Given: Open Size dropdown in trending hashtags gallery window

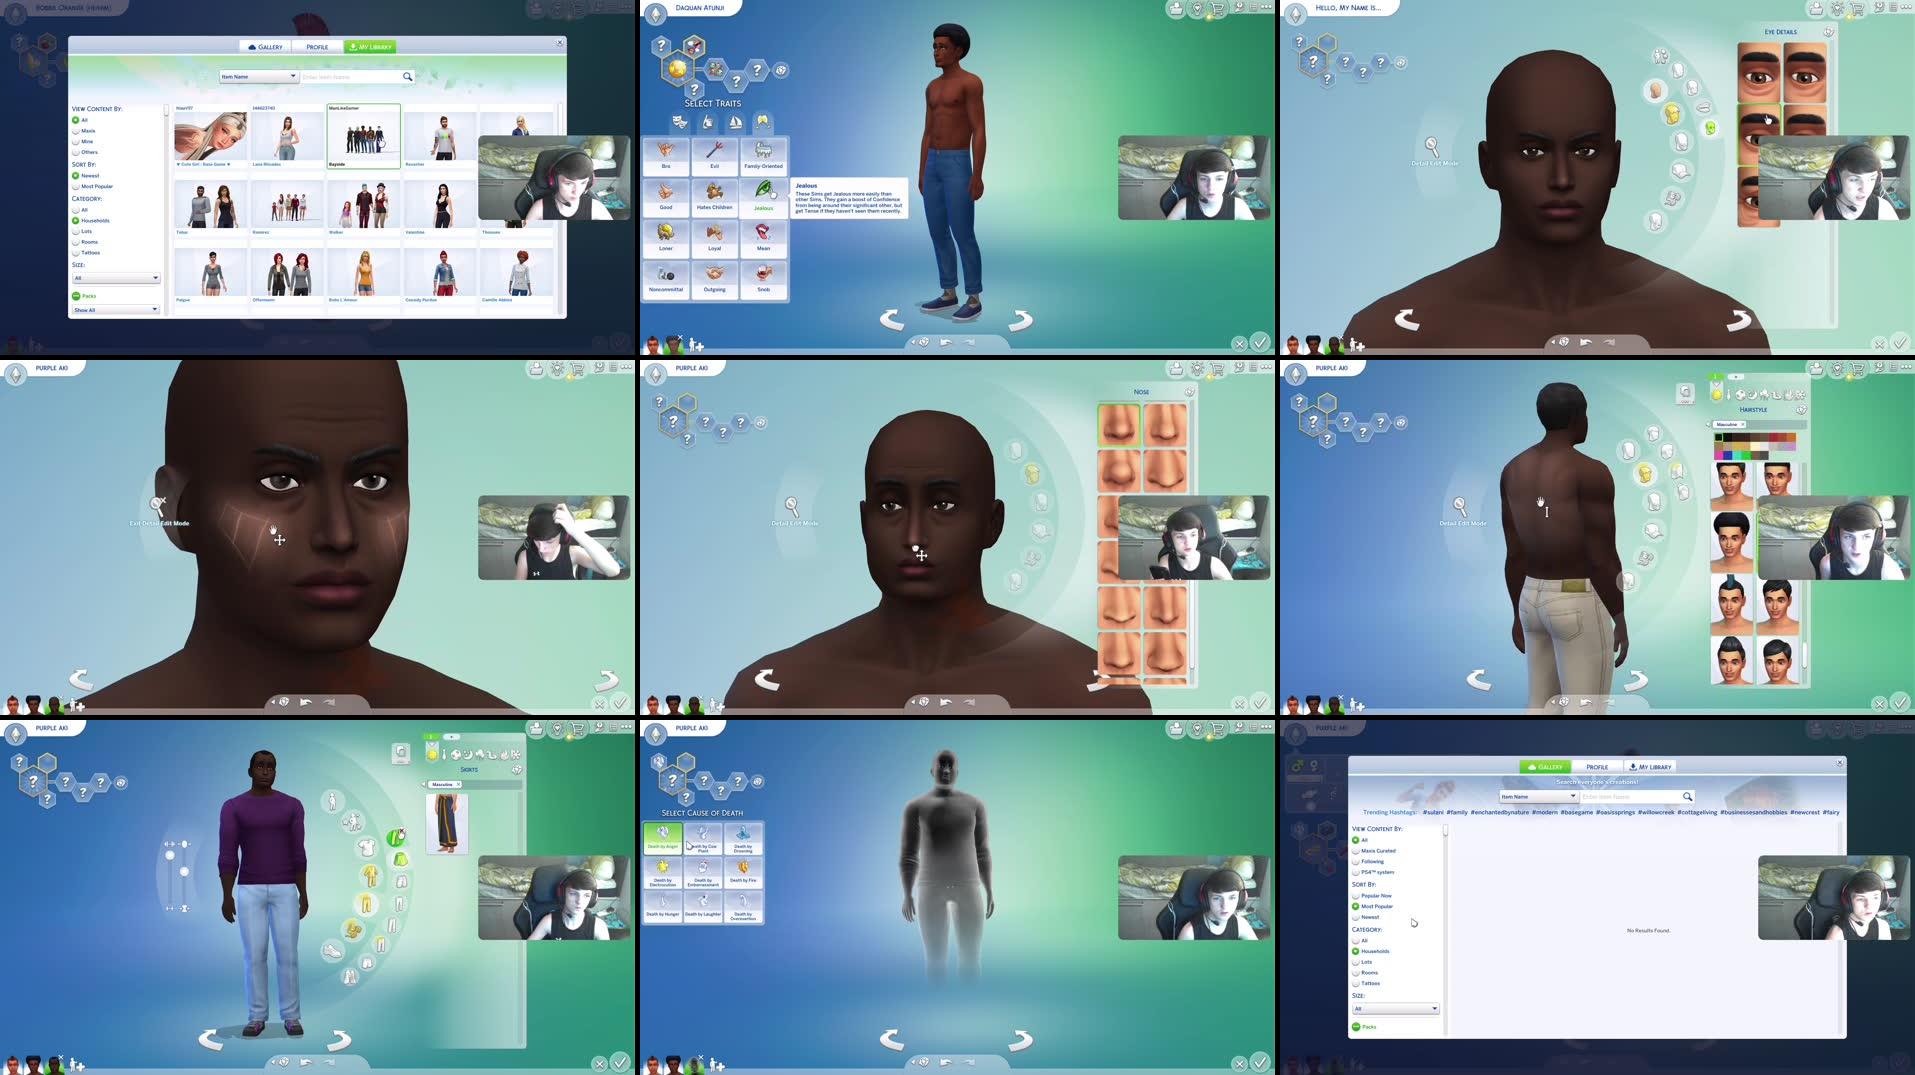Looking at the screenshot, I should [1396, 1009].
